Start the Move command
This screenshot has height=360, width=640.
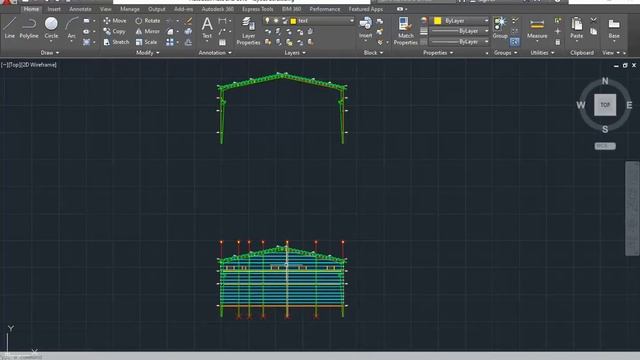click(x=115, y=20)
